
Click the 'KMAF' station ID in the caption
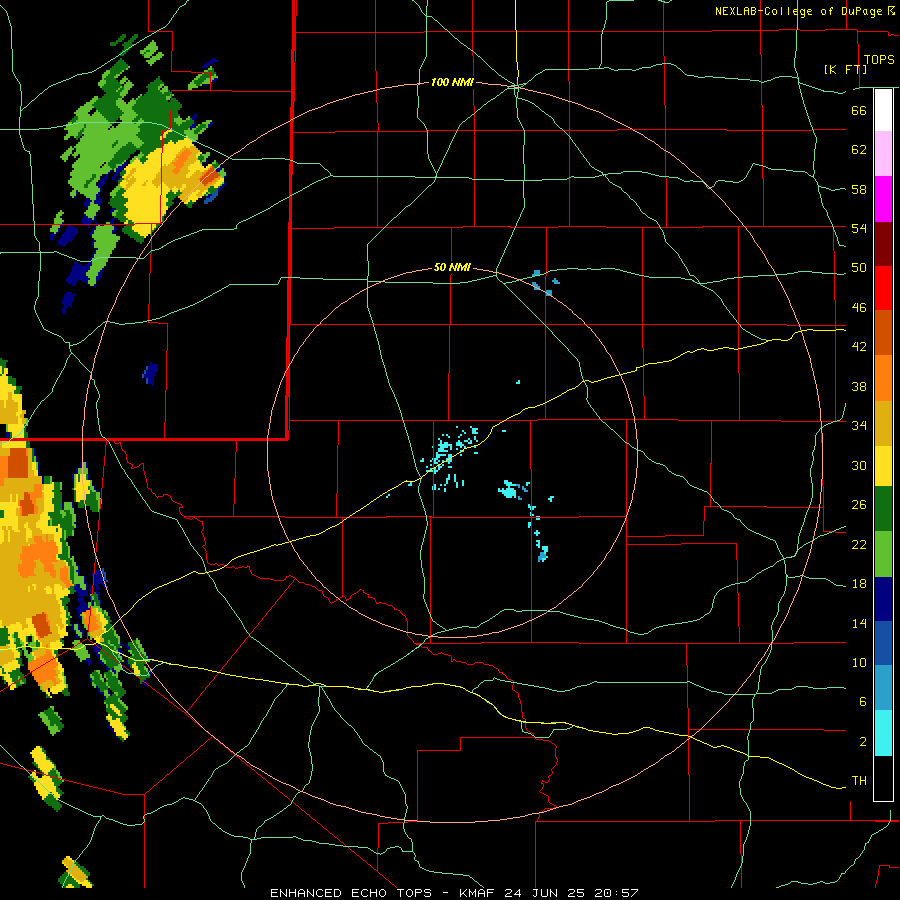point(478,893)
